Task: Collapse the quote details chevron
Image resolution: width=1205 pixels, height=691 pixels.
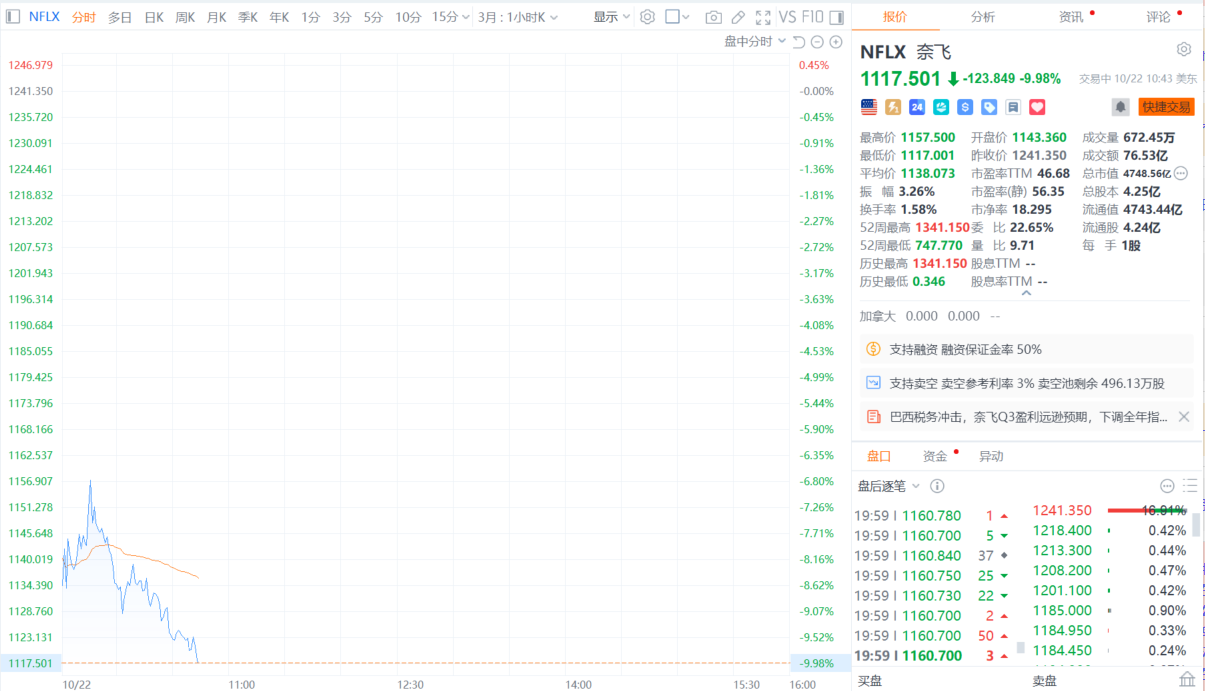Action: click(1026, 294)
